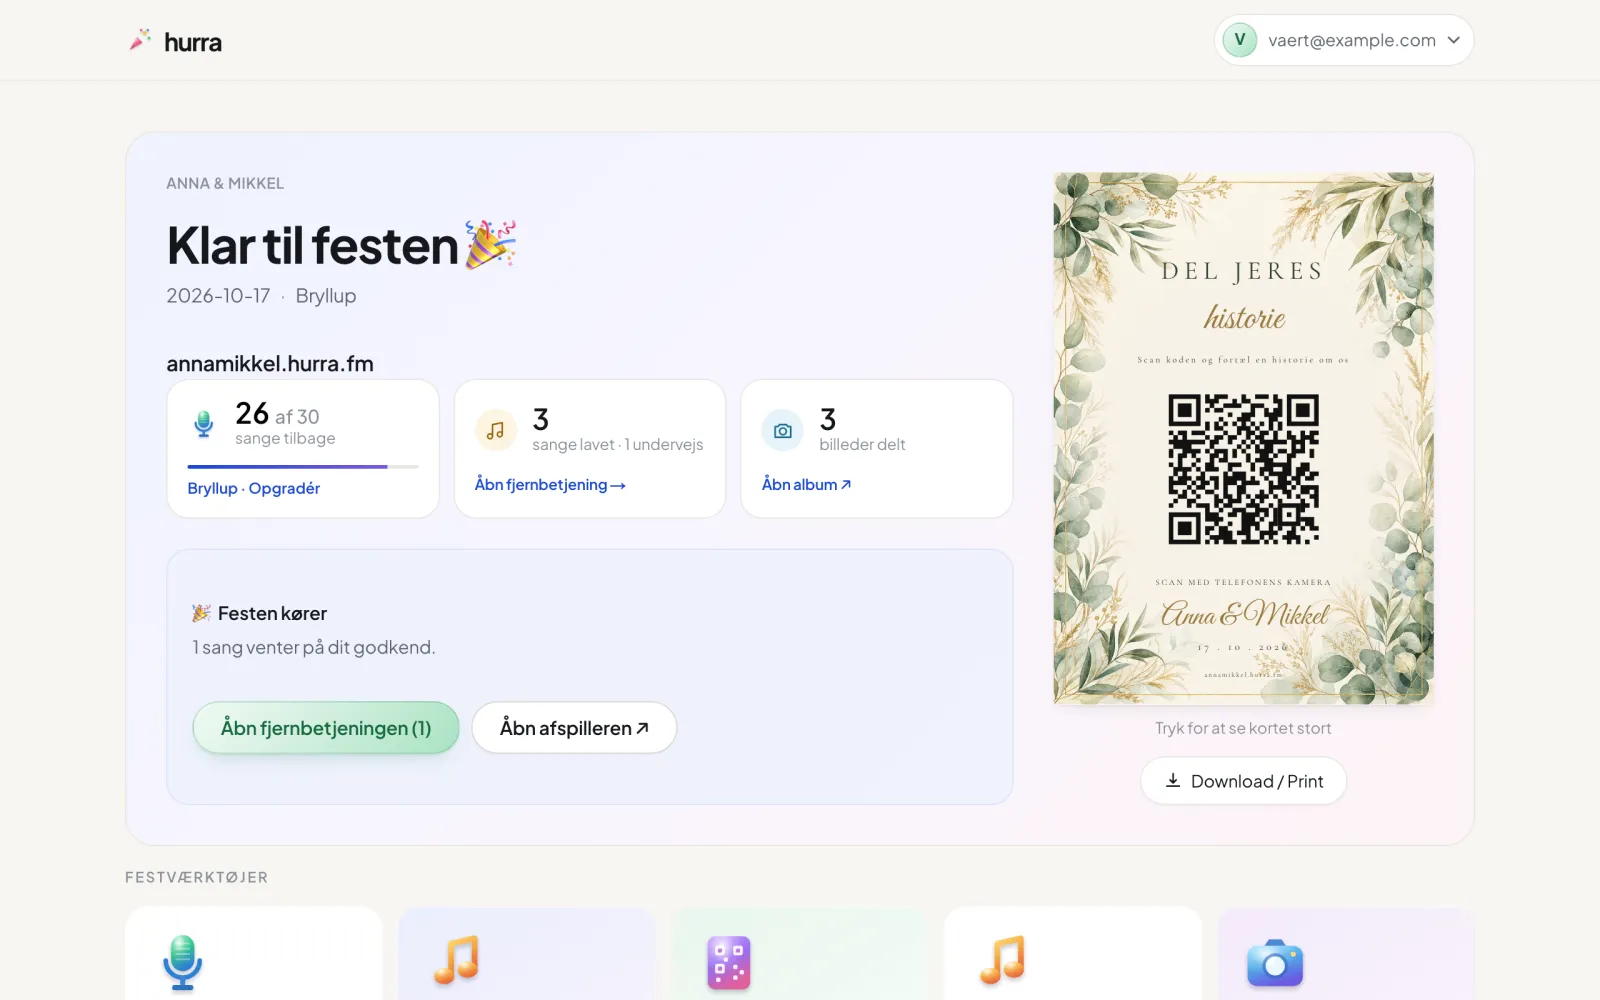Open the Åbn fjernbetjening link
1600x1000 pixels.
pyautogui.click(x=550, y=484)
